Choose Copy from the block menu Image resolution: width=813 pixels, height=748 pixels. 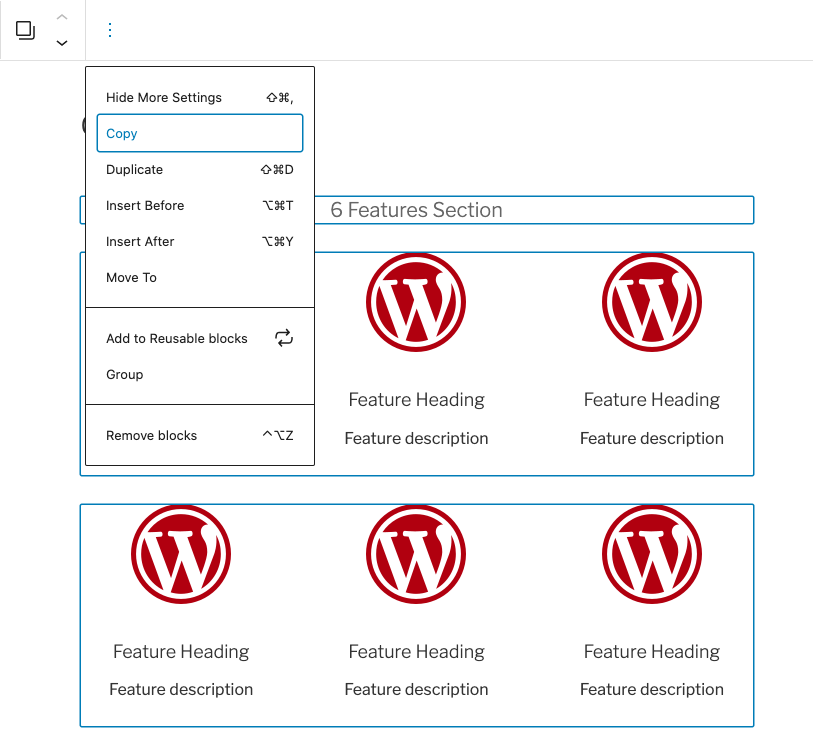click(199, 133)
